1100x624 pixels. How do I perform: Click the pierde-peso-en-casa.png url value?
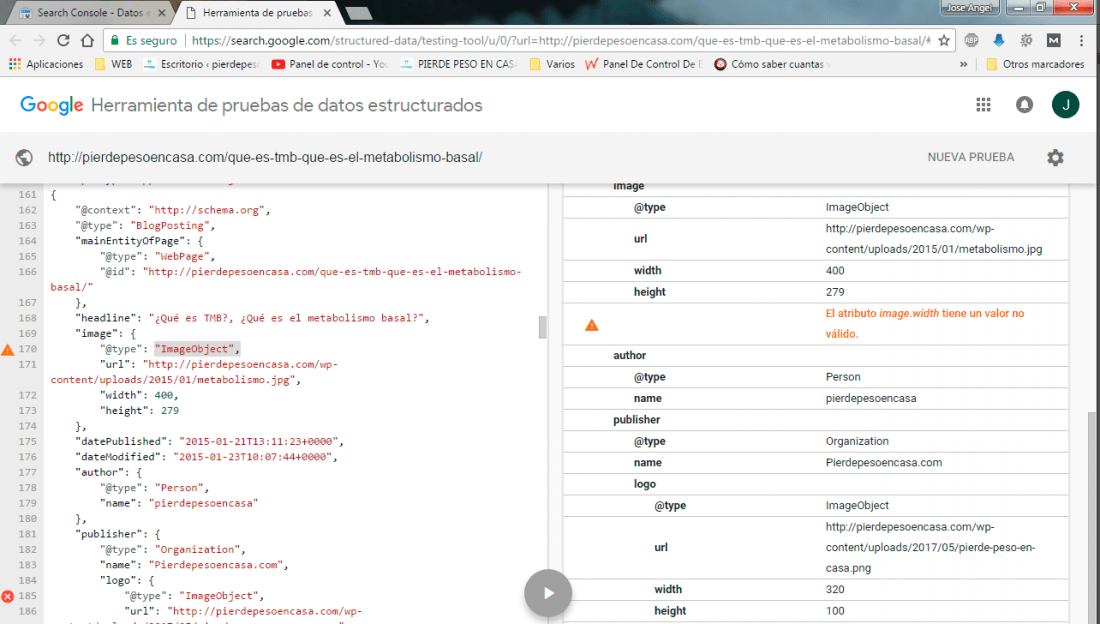pyautogui.click(x=930, y=547)
